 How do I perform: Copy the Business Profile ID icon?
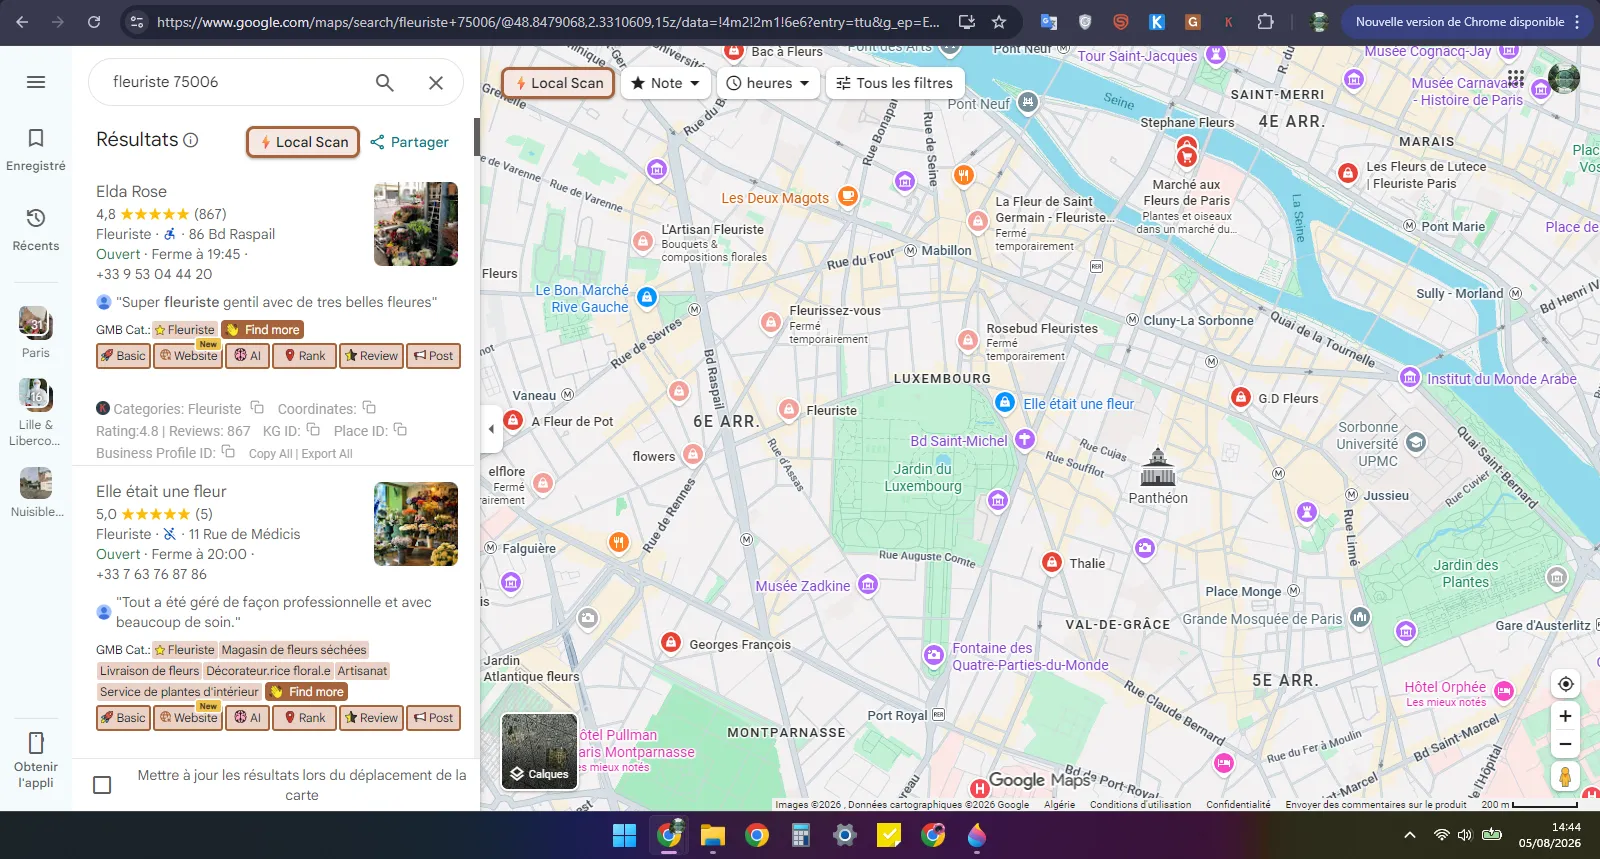[228, 452]
